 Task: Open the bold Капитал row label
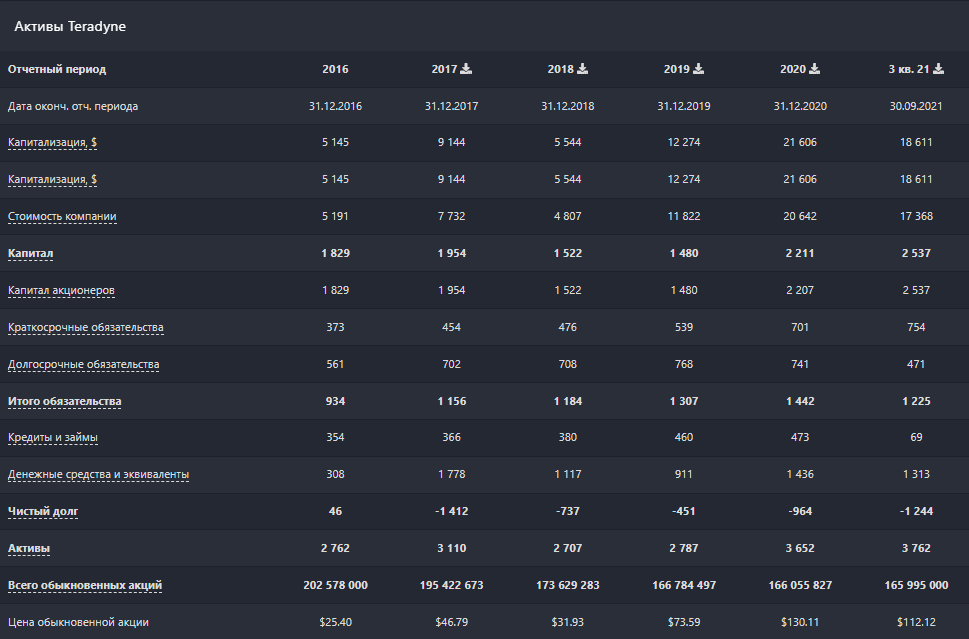pos(30,253)
